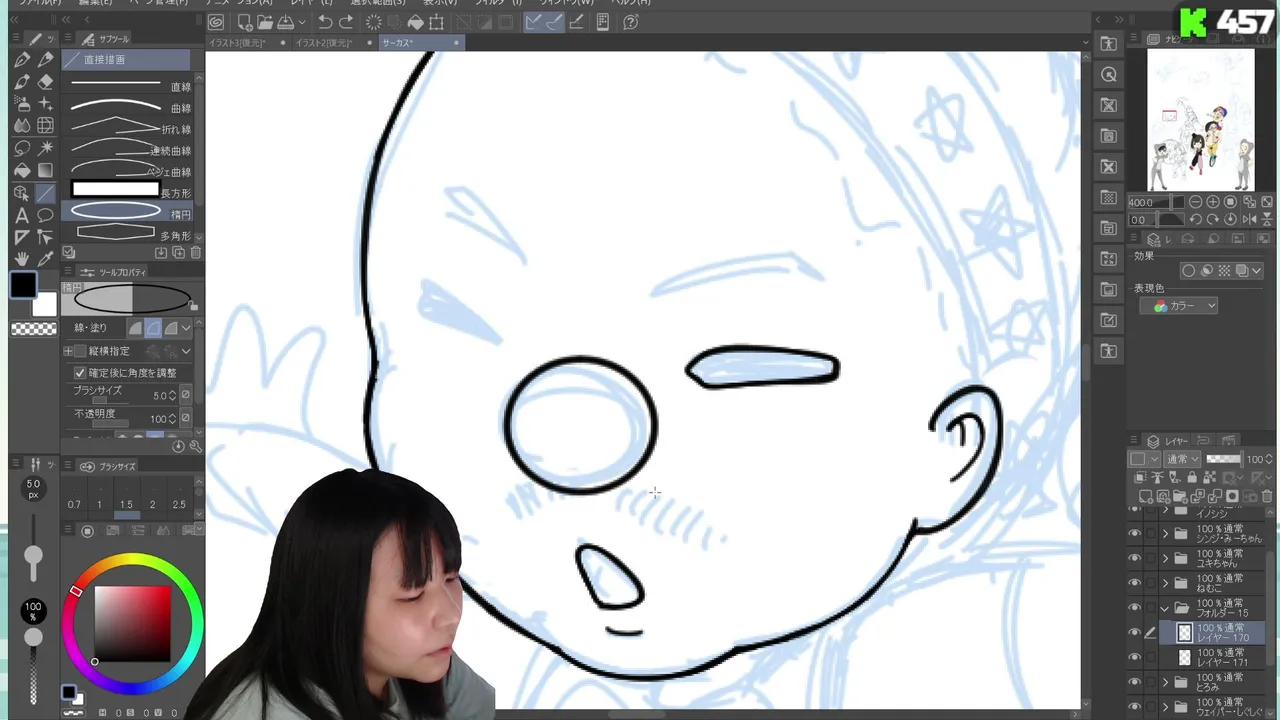Select the Lasso selection tool

(x=22, y=148)
